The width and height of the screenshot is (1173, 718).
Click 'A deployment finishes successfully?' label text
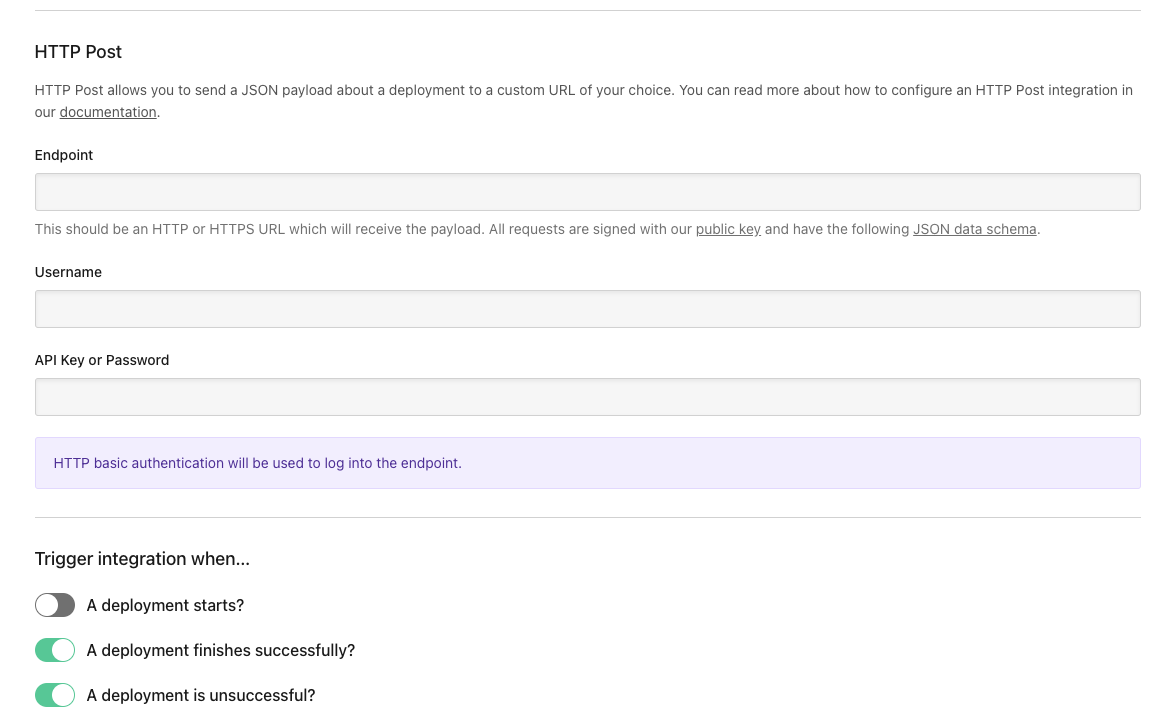(x=221, y=650)
